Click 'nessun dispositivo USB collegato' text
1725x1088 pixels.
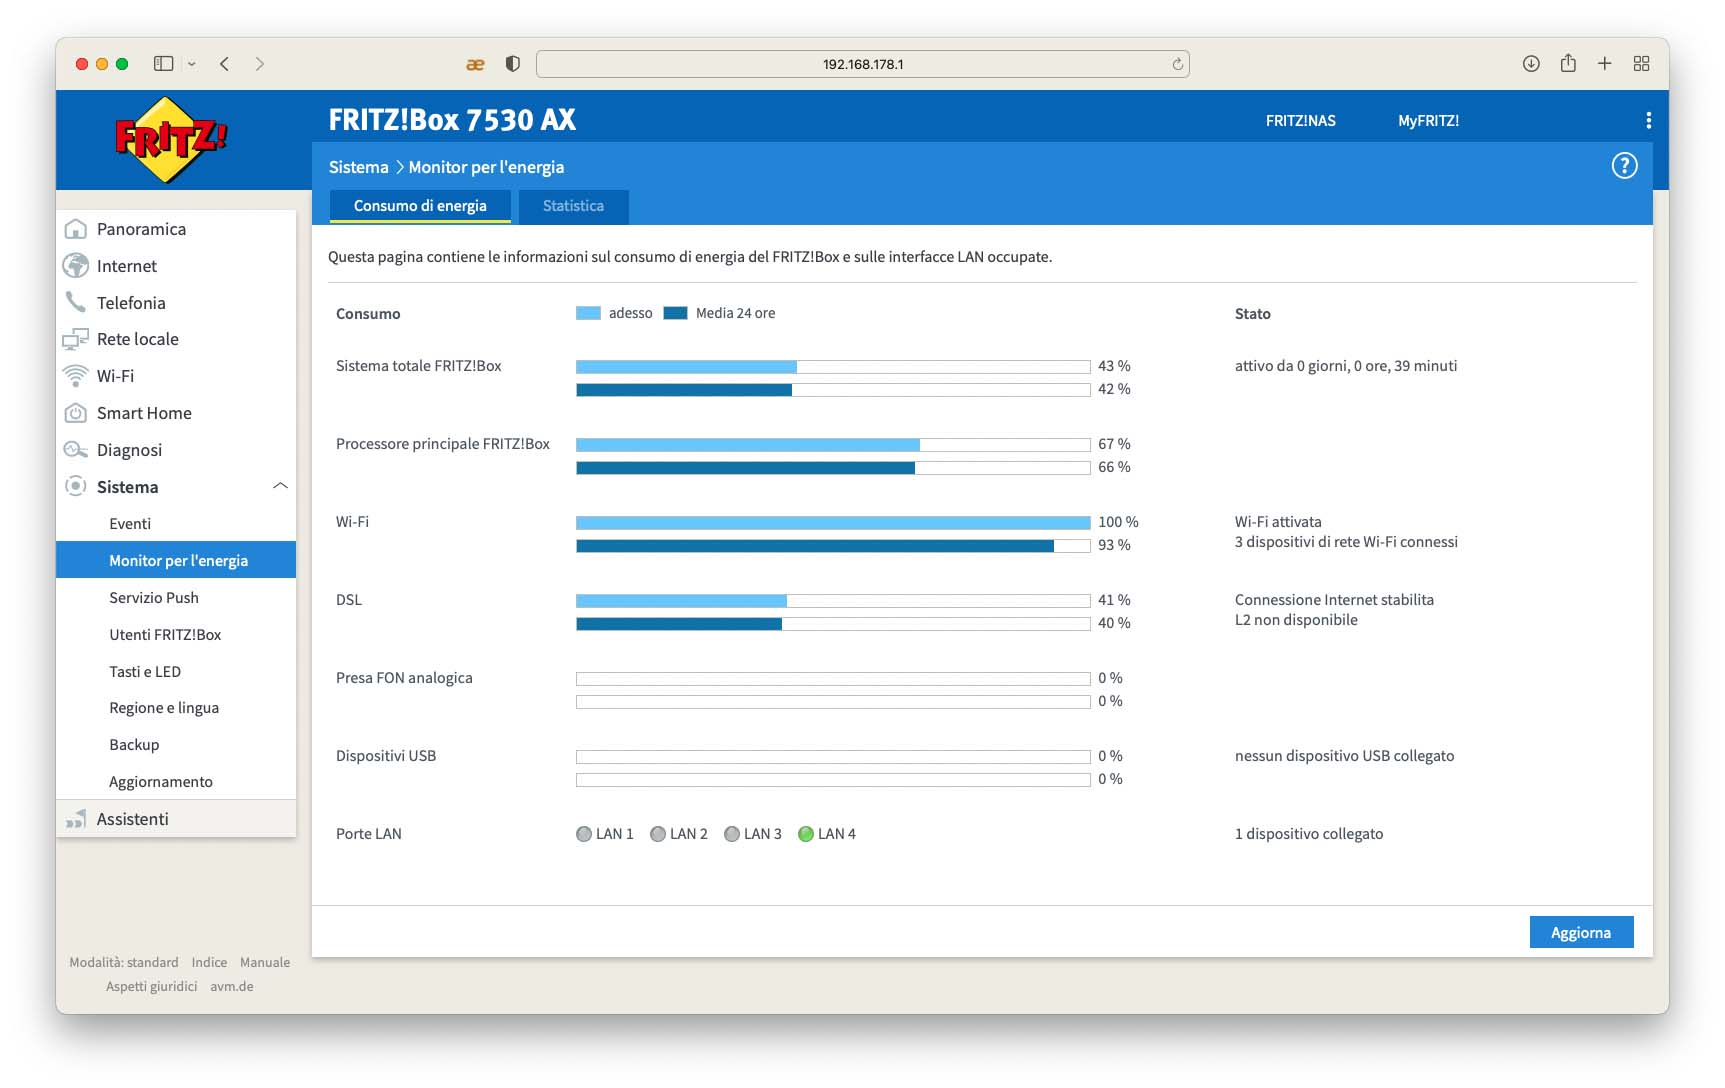pos(1344,756)
